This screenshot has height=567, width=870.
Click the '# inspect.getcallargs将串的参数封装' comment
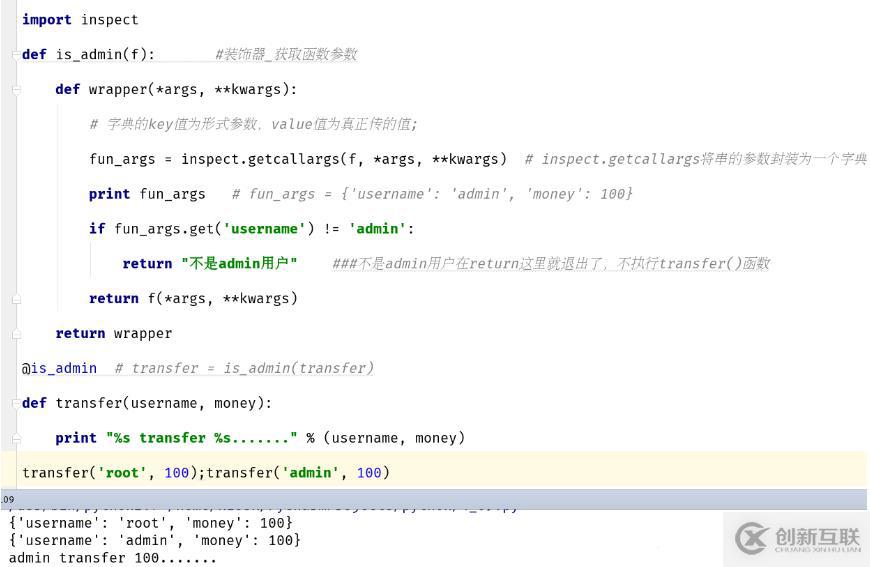[x=696, y=159]
